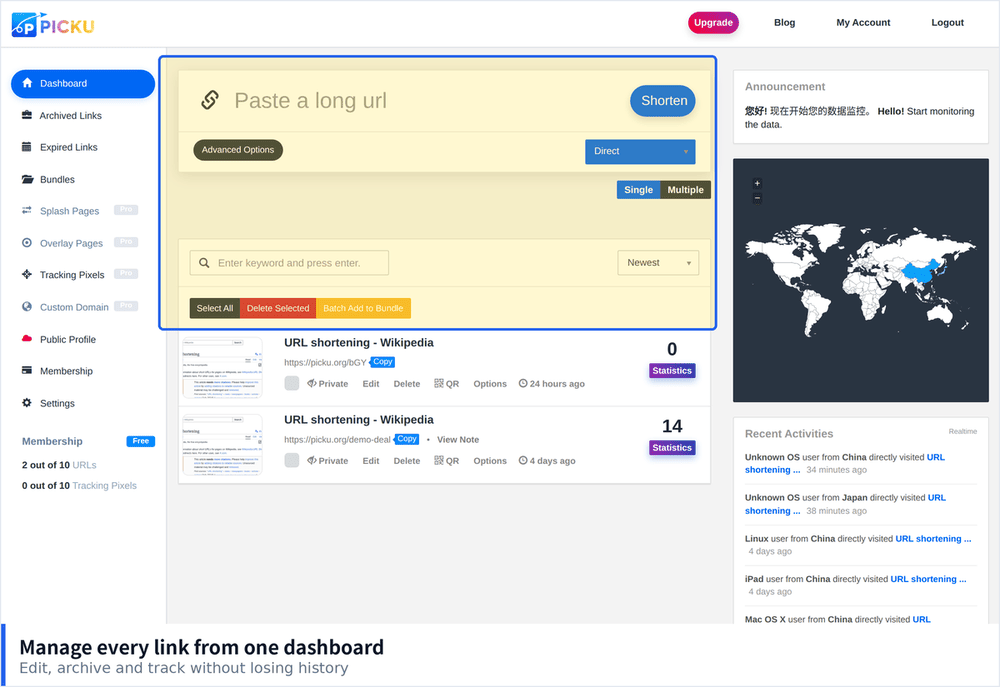Click the Splash Pages arrows icon
Image resolution: width=1000 pixels, height=687 pixels.
tap(27, 210)
